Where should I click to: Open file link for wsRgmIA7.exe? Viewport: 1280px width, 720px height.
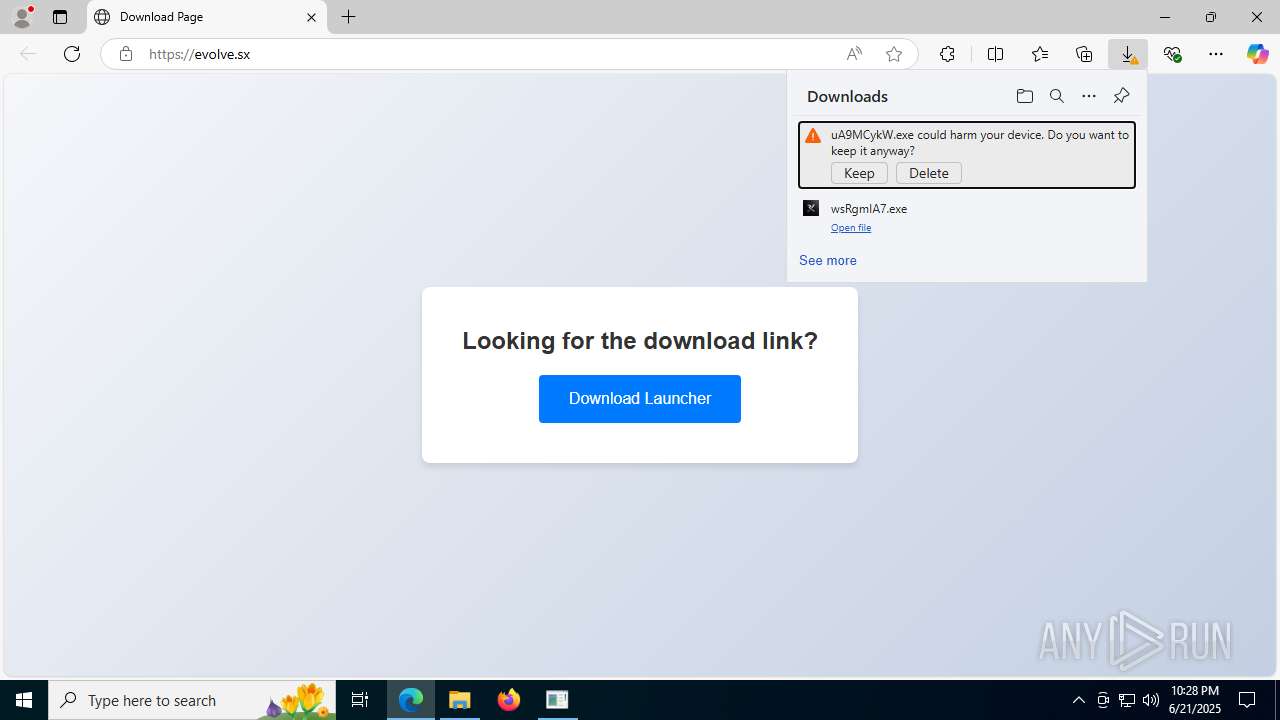click(x=851, y=228)
